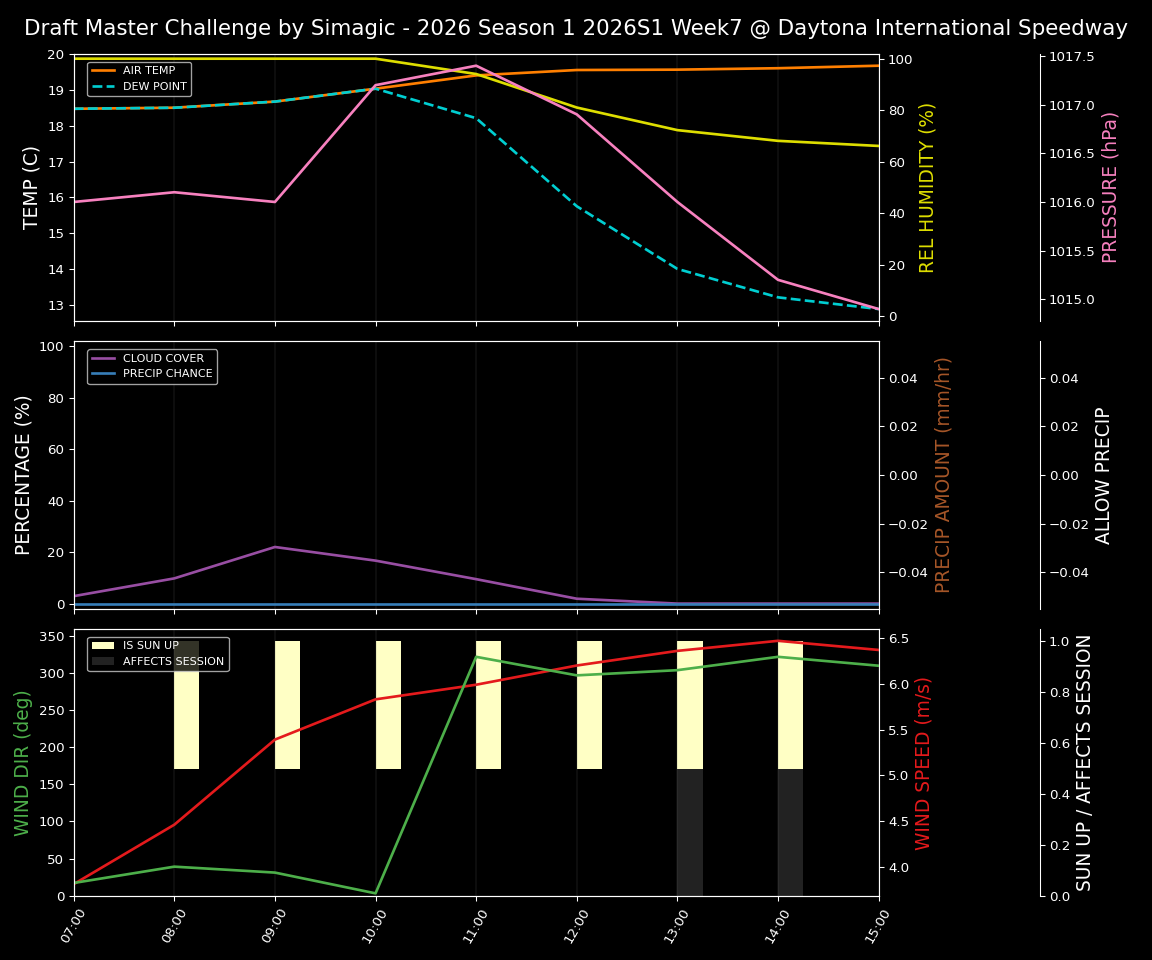
Task: Toggle the AIR TEMP legend entry
Action: point(146,70)
